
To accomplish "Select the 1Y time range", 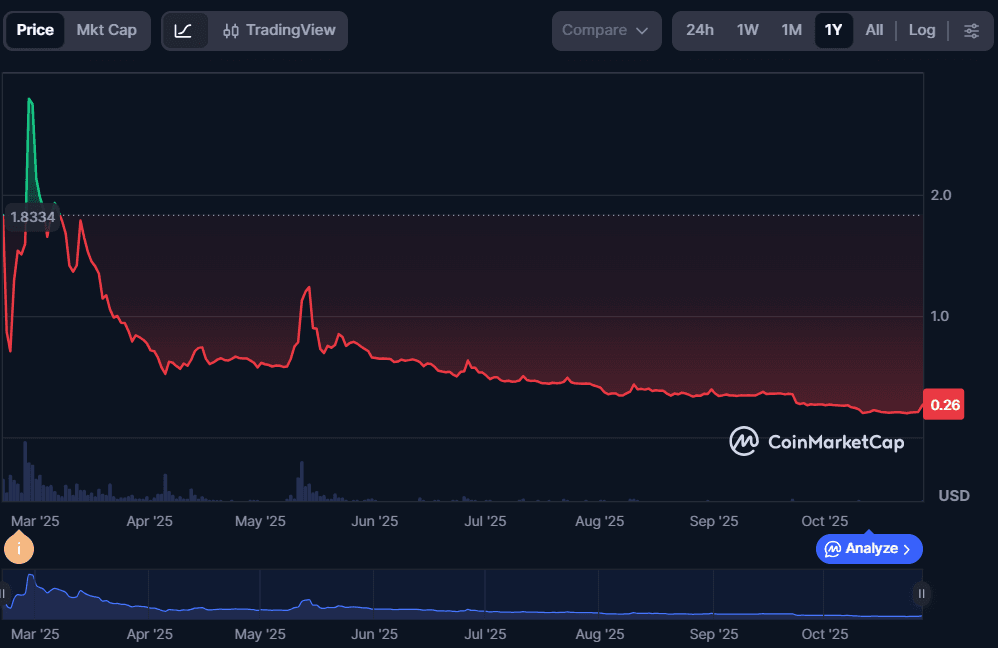I will (x=833, y=30).
